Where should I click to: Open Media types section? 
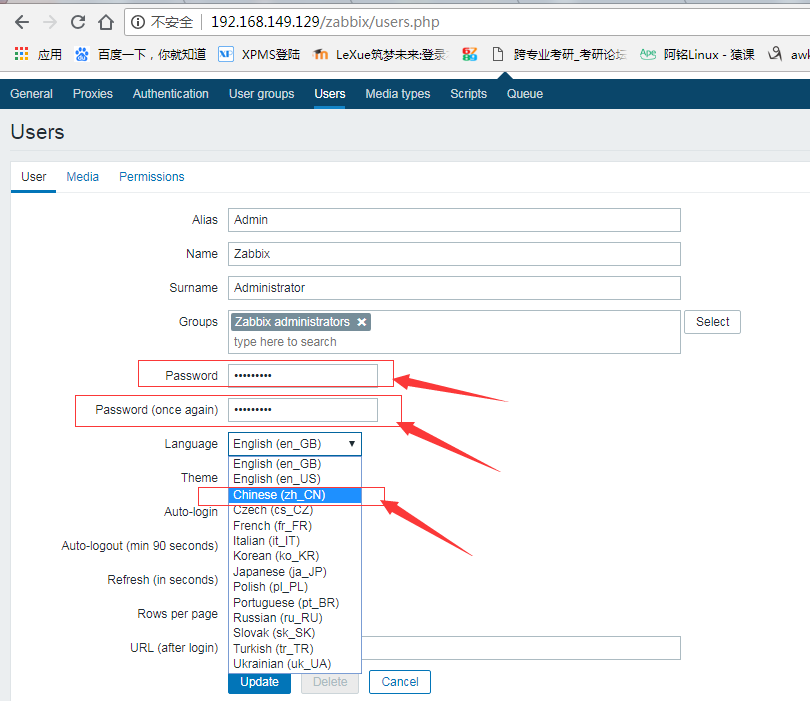pos(398,94)
